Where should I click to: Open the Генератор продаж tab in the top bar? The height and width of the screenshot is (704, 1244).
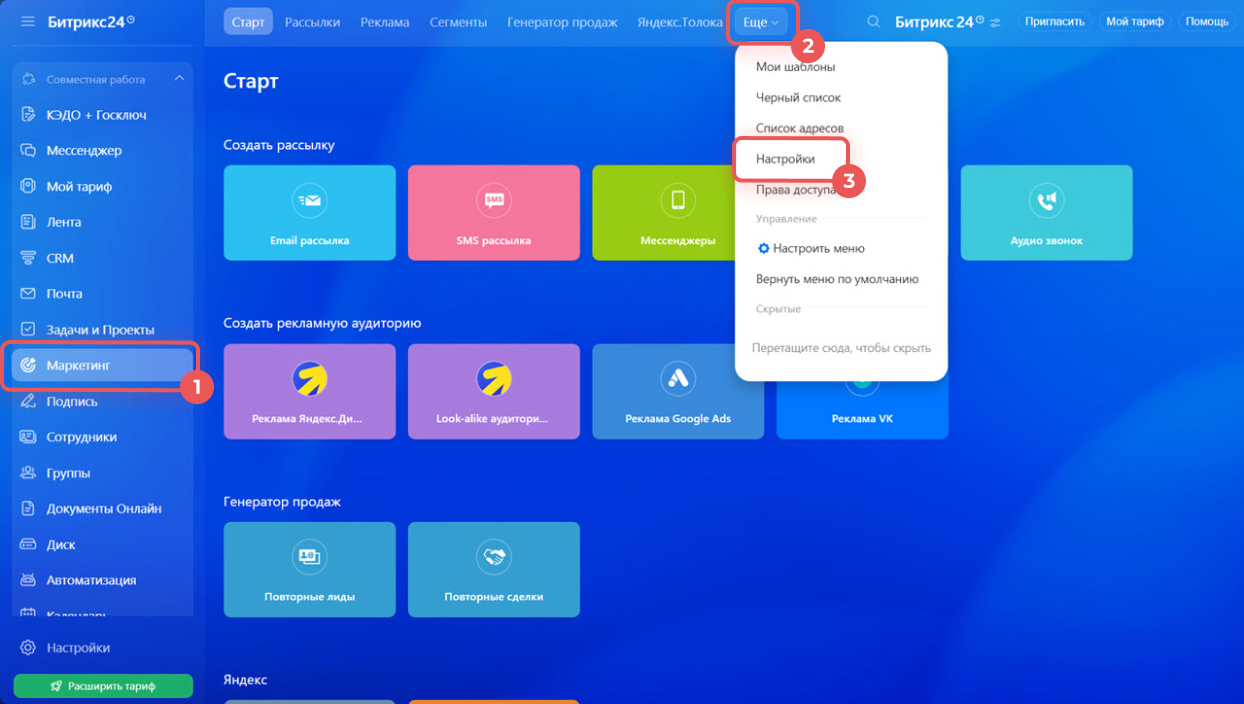(562, 21)
